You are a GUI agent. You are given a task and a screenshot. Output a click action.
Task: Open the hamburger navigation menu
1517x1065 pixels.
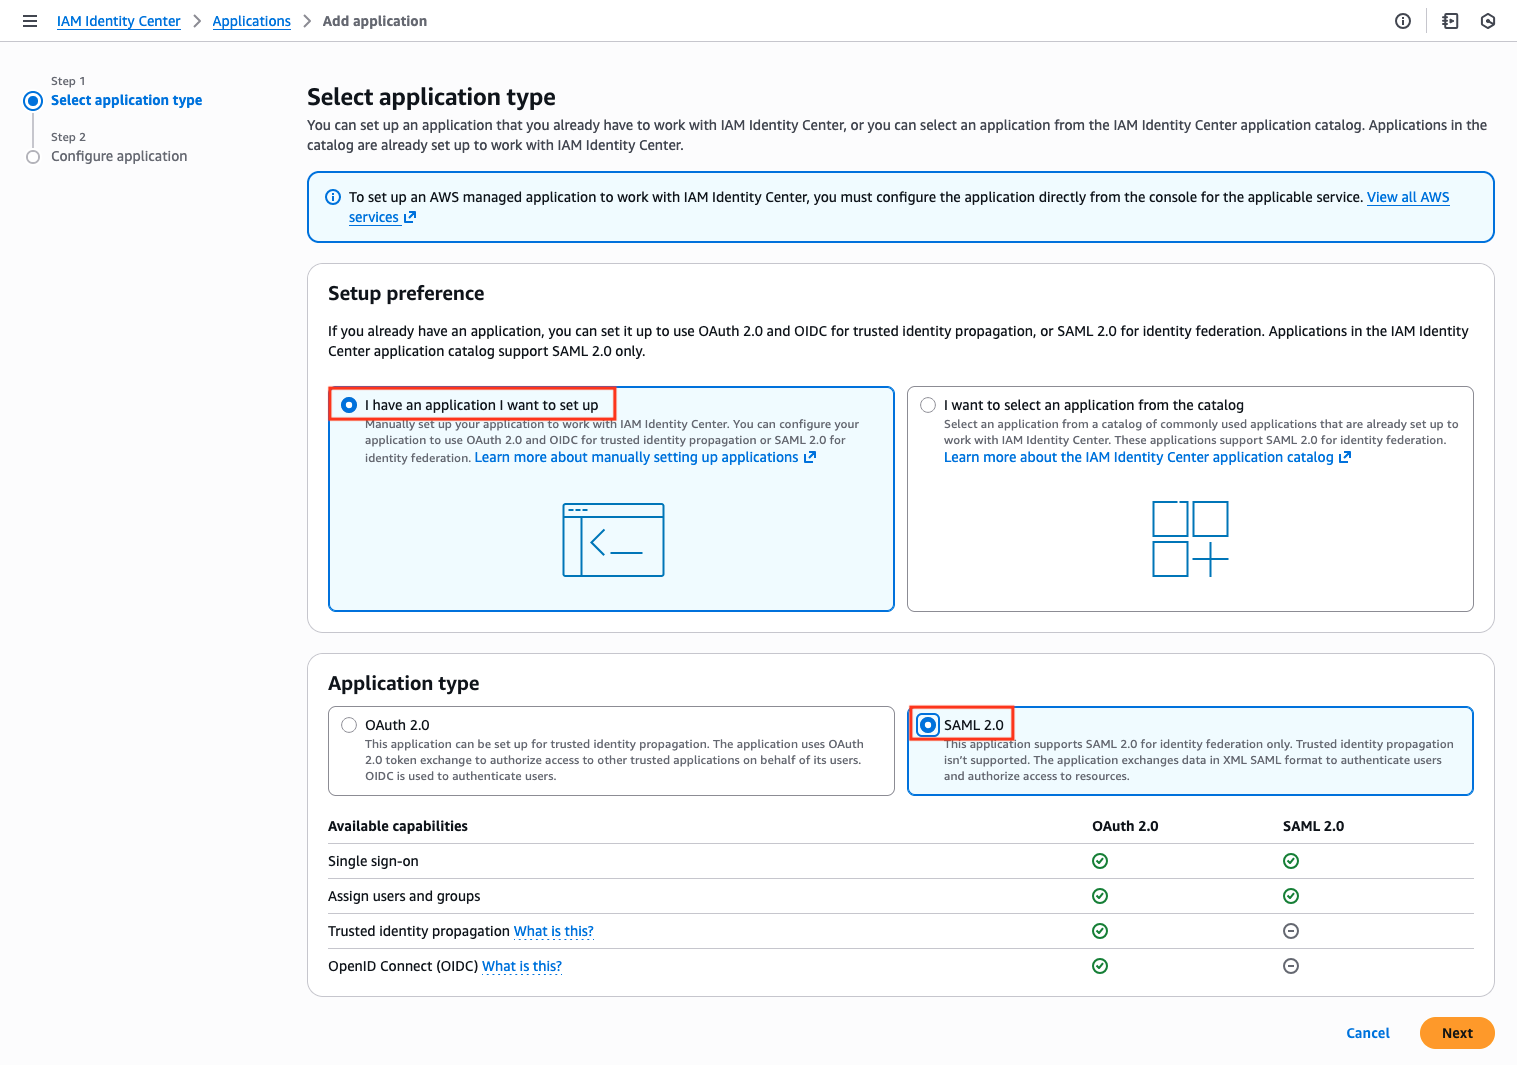30,21
